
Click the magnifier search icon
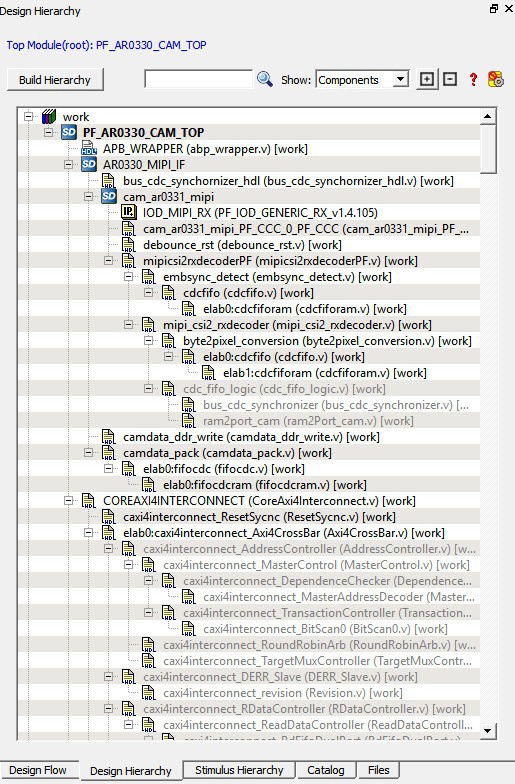click(264, 79)
